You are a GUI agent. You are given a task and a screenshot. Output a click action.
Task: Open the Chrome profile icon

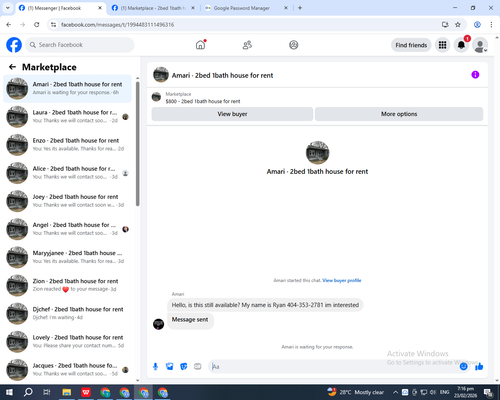[477, 25]
